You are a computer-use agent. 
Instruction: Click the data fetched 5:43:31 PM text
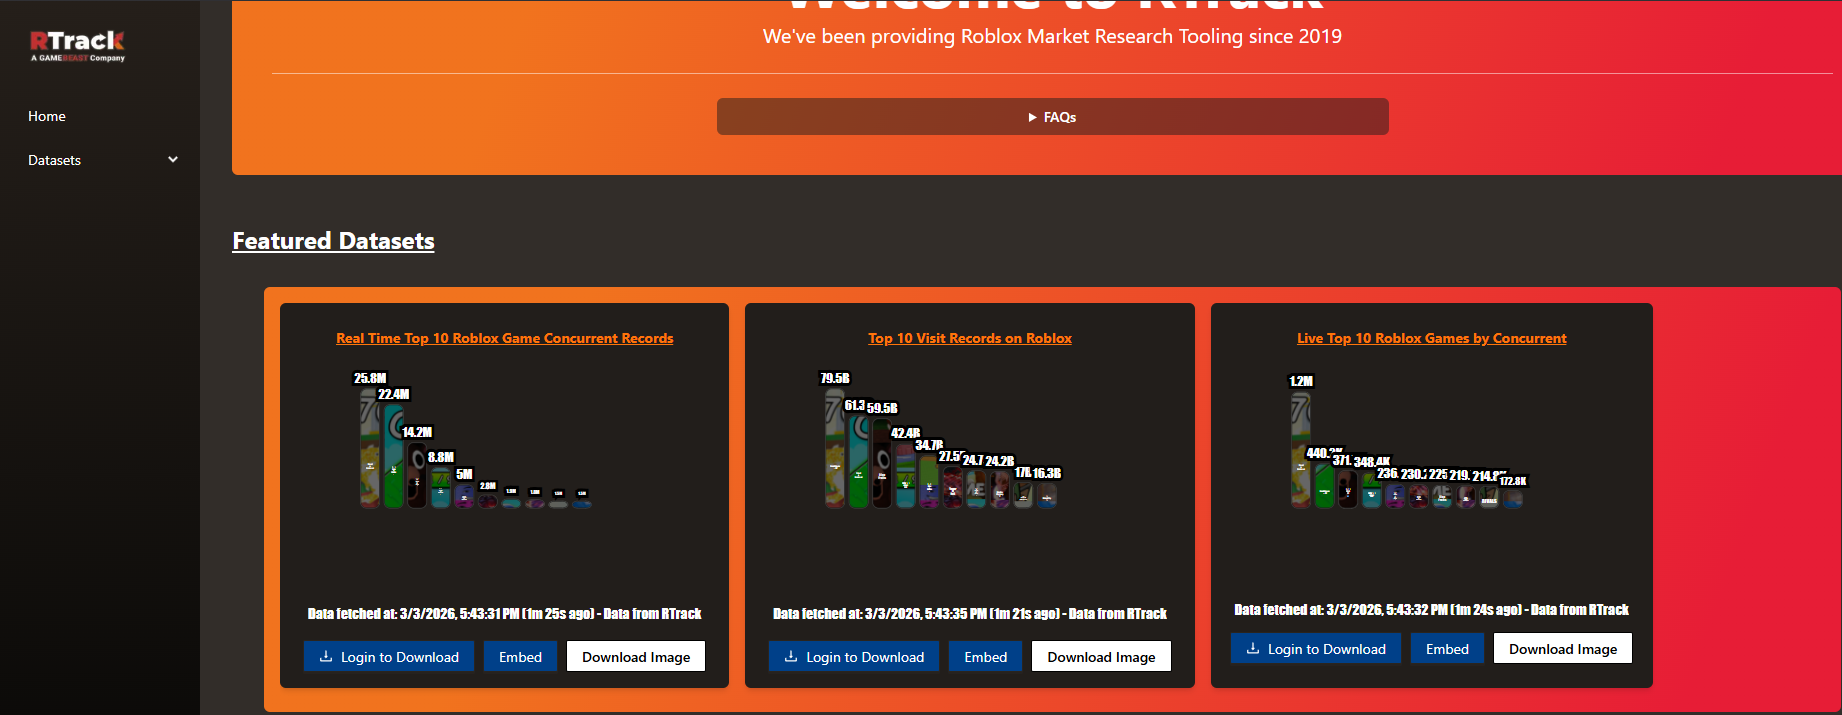[x=504, y=614]
